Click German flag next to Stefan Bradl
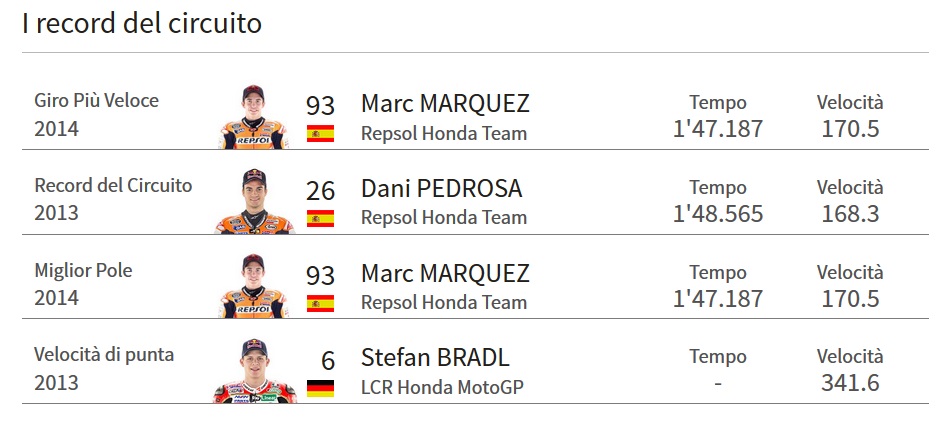The width and height of the screenshot is (942, 431). (320, 388)
